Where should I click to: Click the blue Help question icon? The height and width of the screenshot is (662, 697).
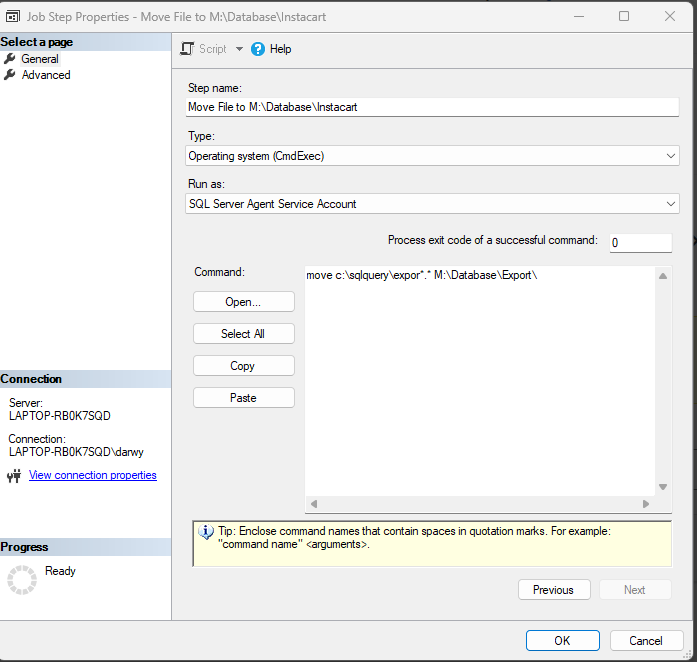tap(258, 48)
